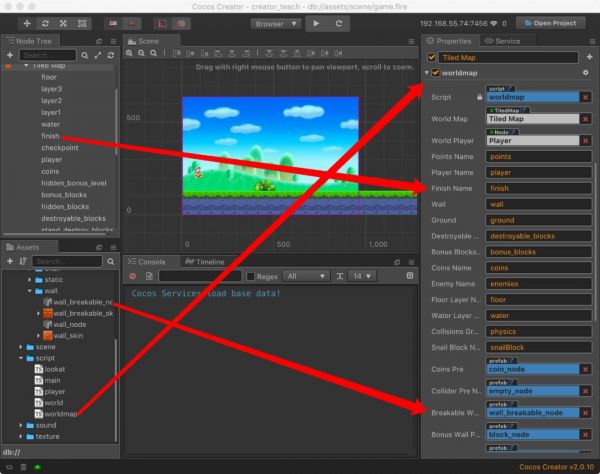
Task: Clear the coin_node prefab reference
Action: 585,369
